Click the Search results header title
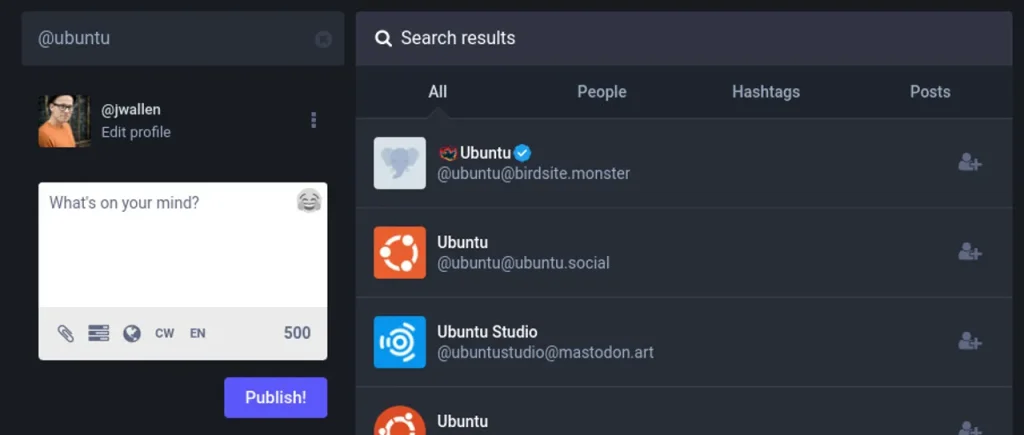The height and width of the screenshot is (435, 1024). pyautogui.click(x=458, y=38)
